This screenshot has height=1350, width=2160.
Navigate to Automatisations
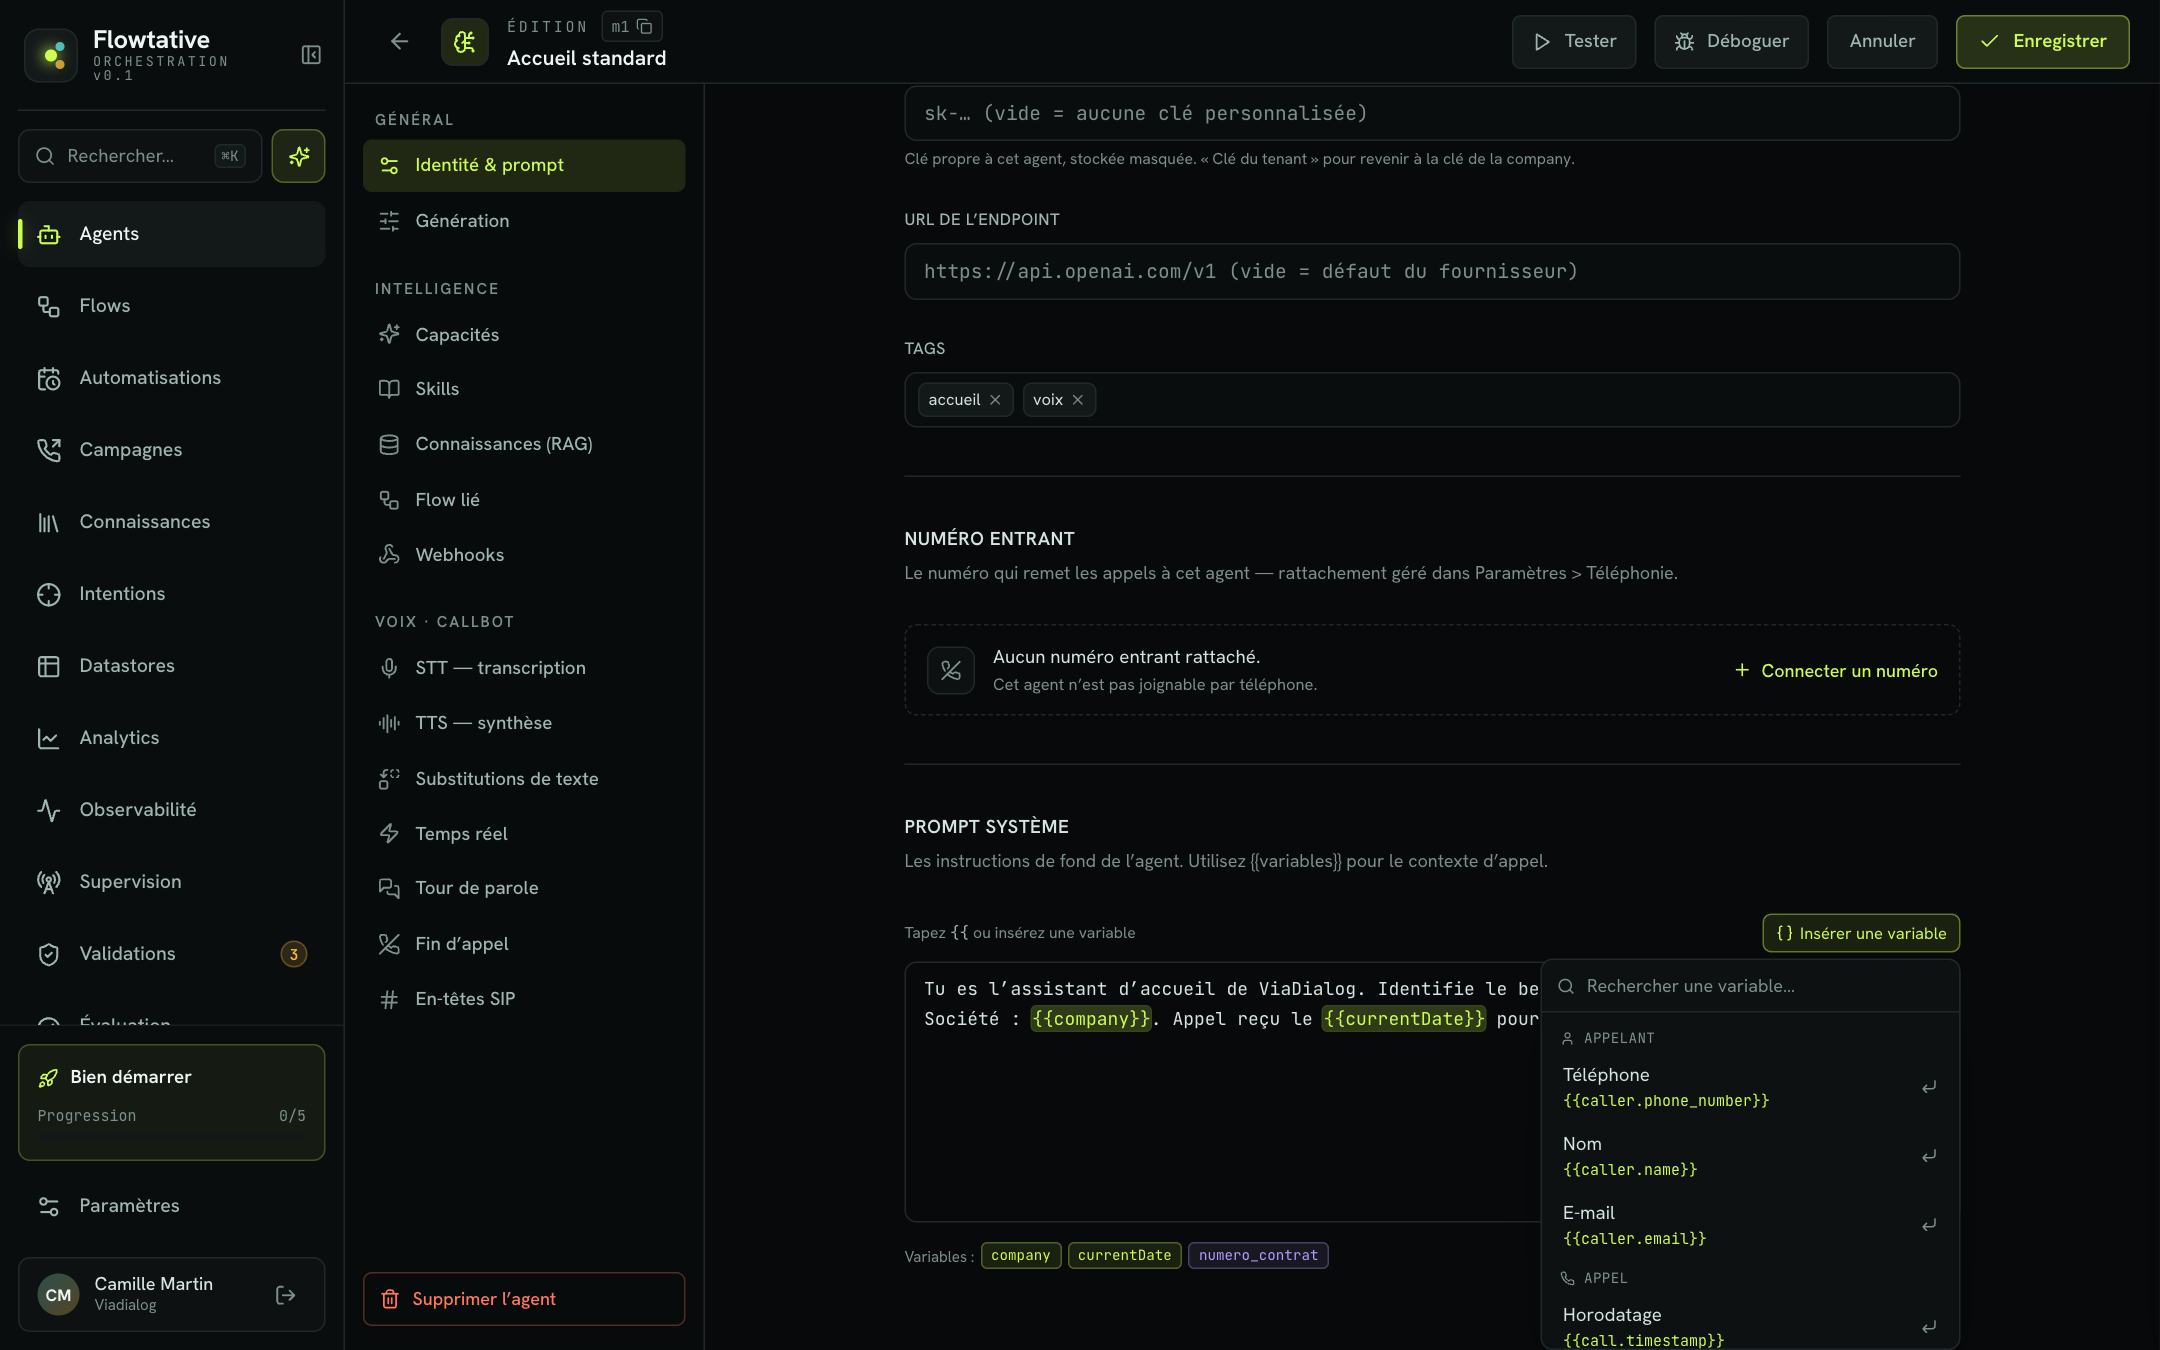[x=172, y=378]
